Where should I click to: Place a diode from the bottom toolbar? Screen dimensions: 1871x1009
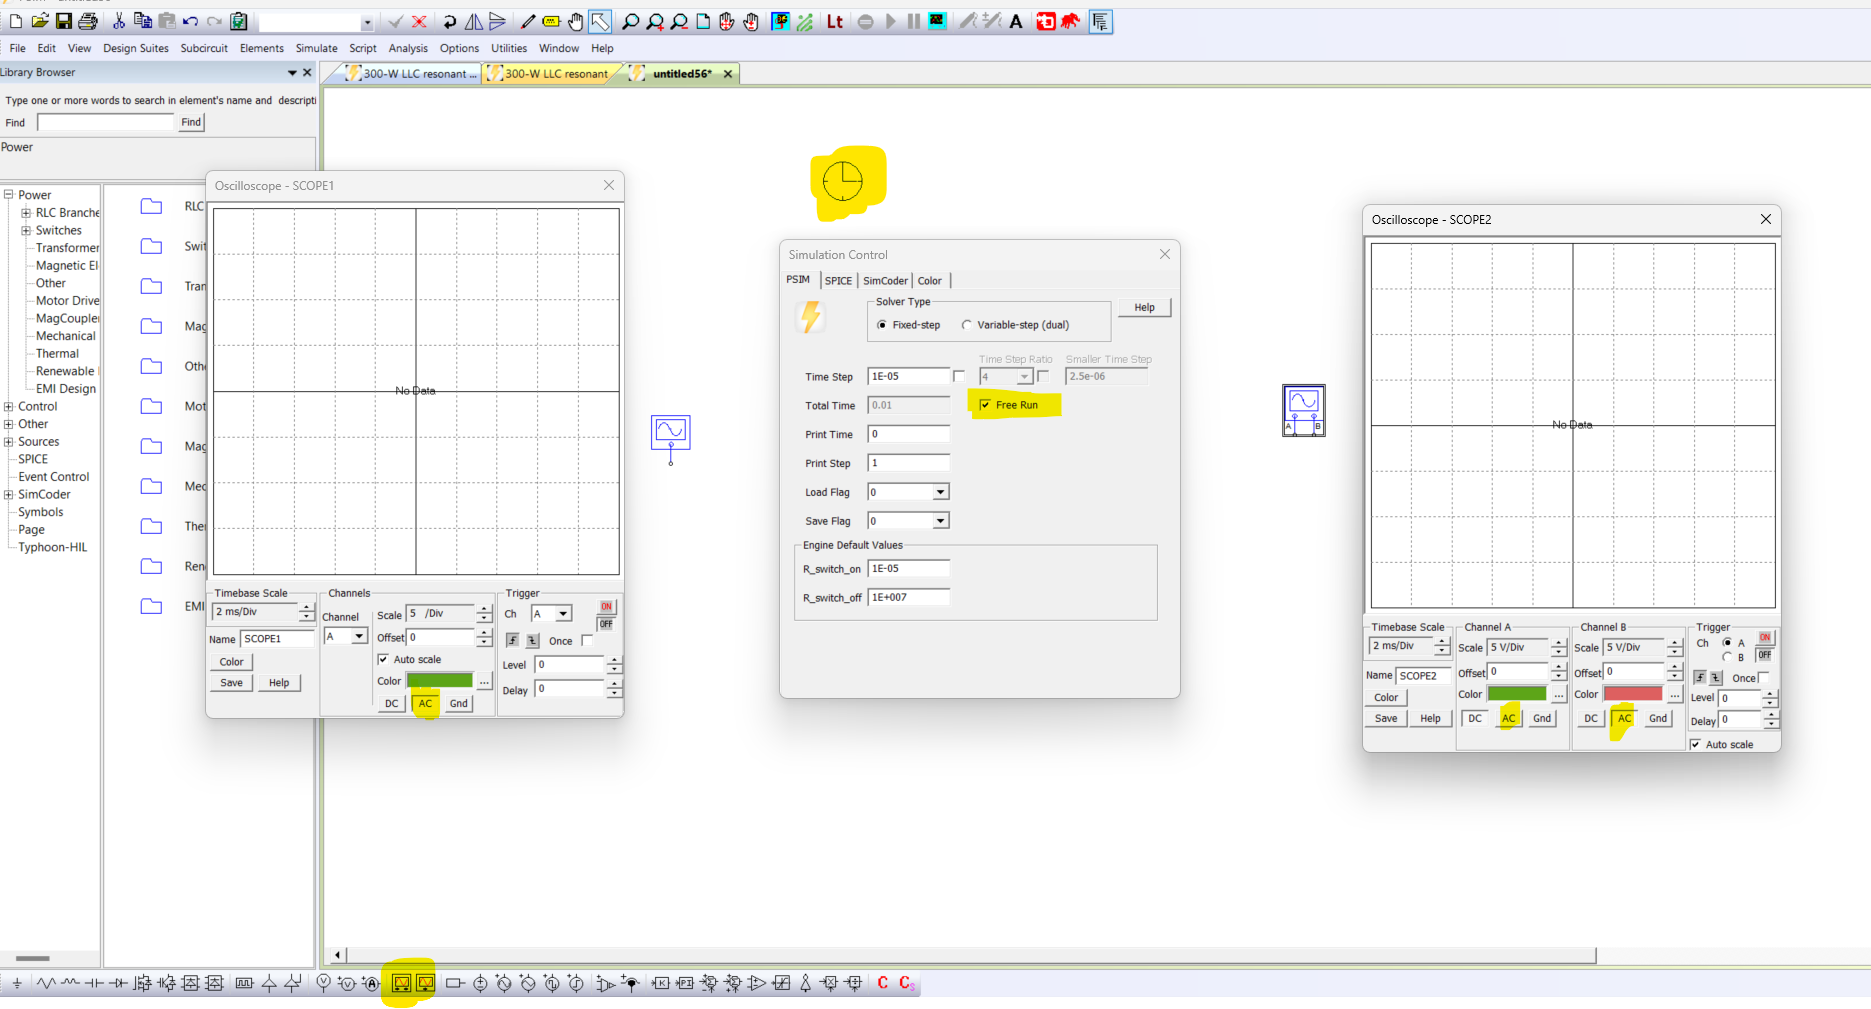(118, 984)
